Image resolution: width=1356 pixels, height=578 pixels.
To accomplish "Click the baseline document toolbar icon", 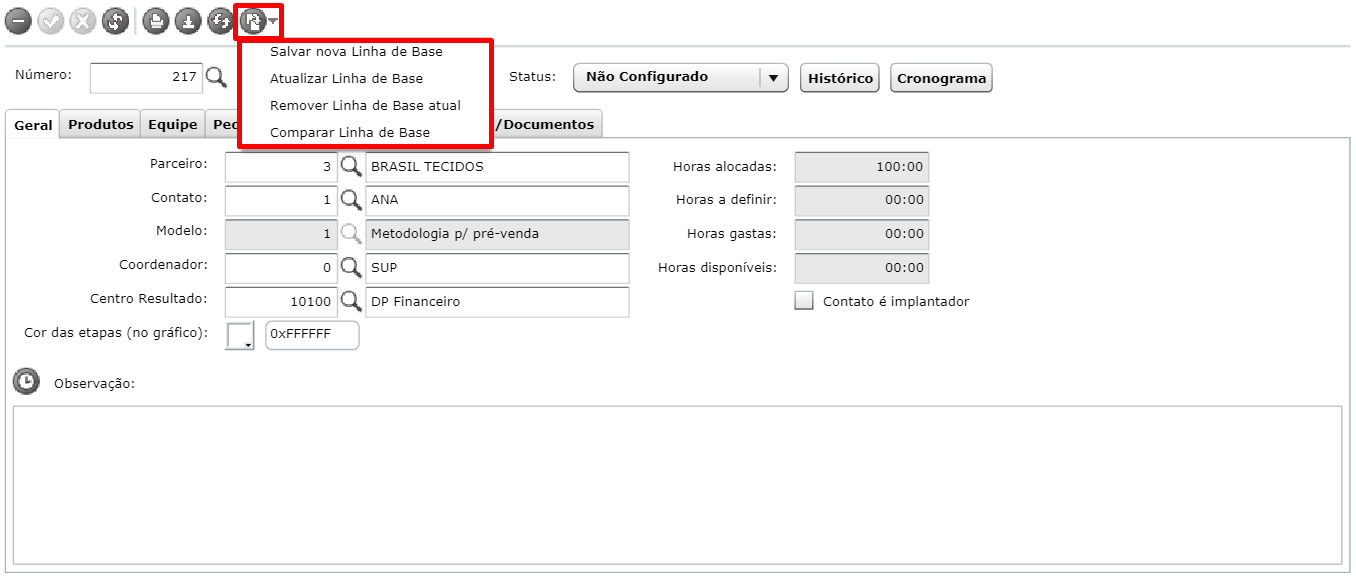I will click(x=253, y=21).
